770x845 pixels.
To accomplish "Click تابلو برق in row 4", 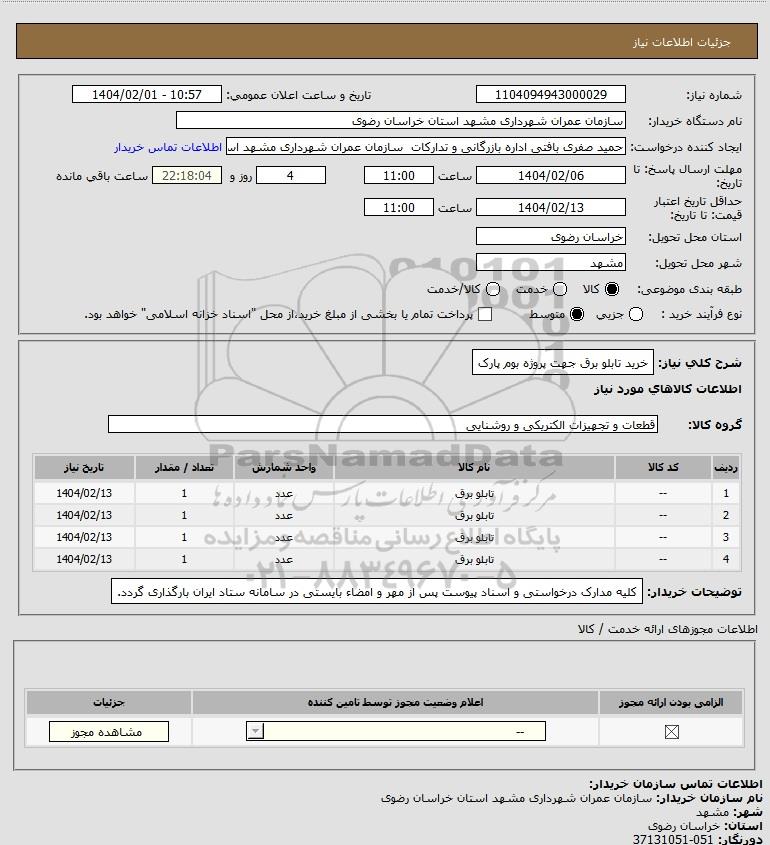I will click(x=474, y=559).
